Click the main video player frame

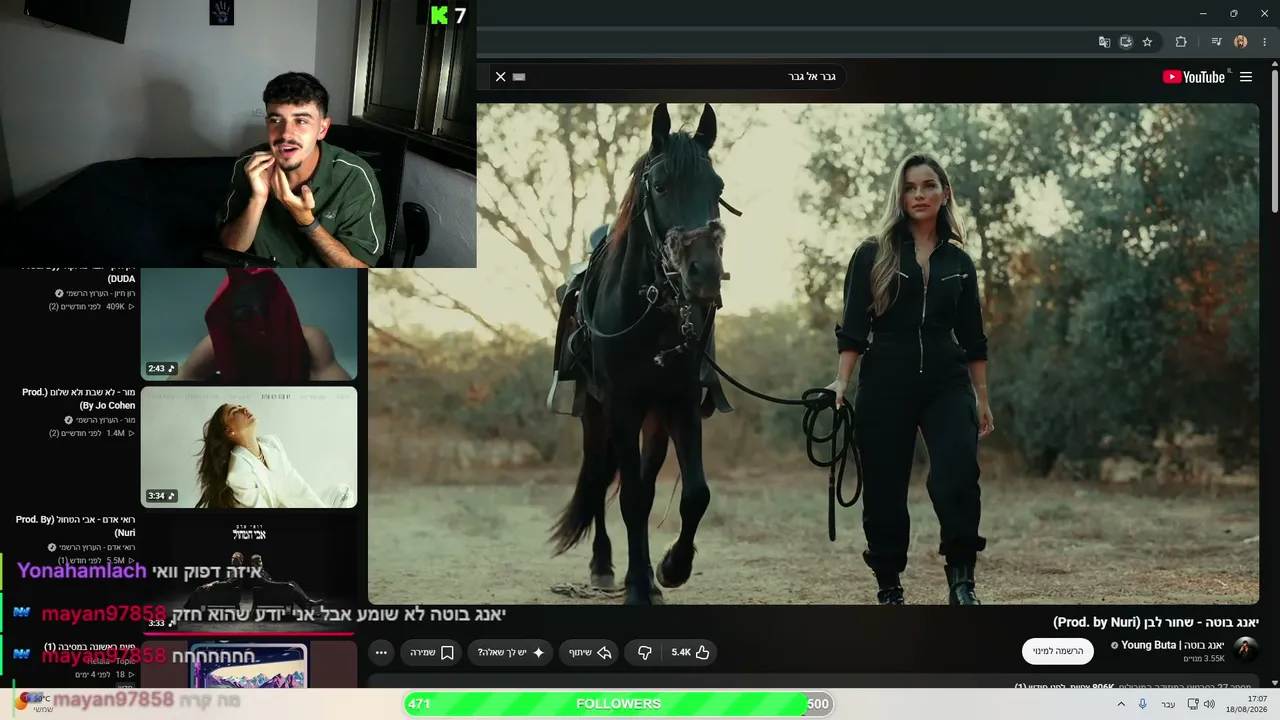(x=814, y=354)
